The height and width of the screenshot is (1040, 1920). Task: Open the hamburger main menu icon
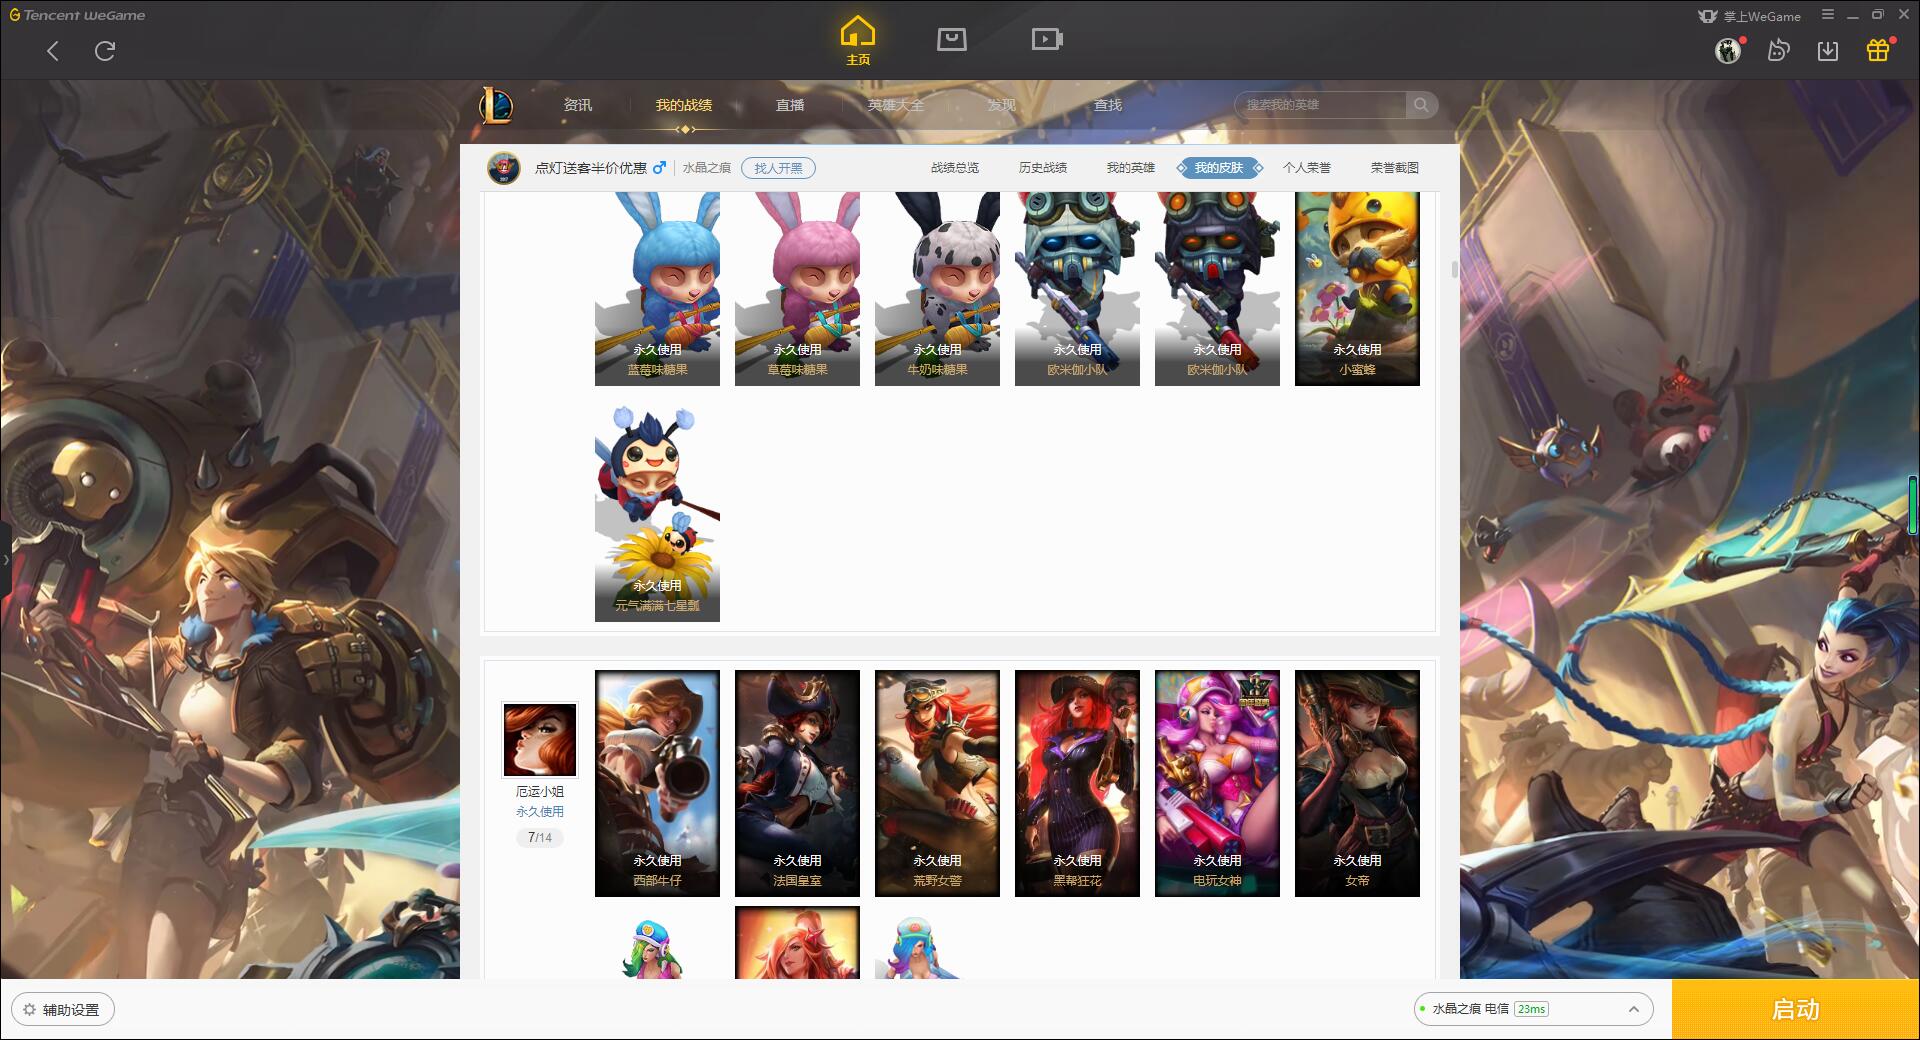(x=1828, y=15)
